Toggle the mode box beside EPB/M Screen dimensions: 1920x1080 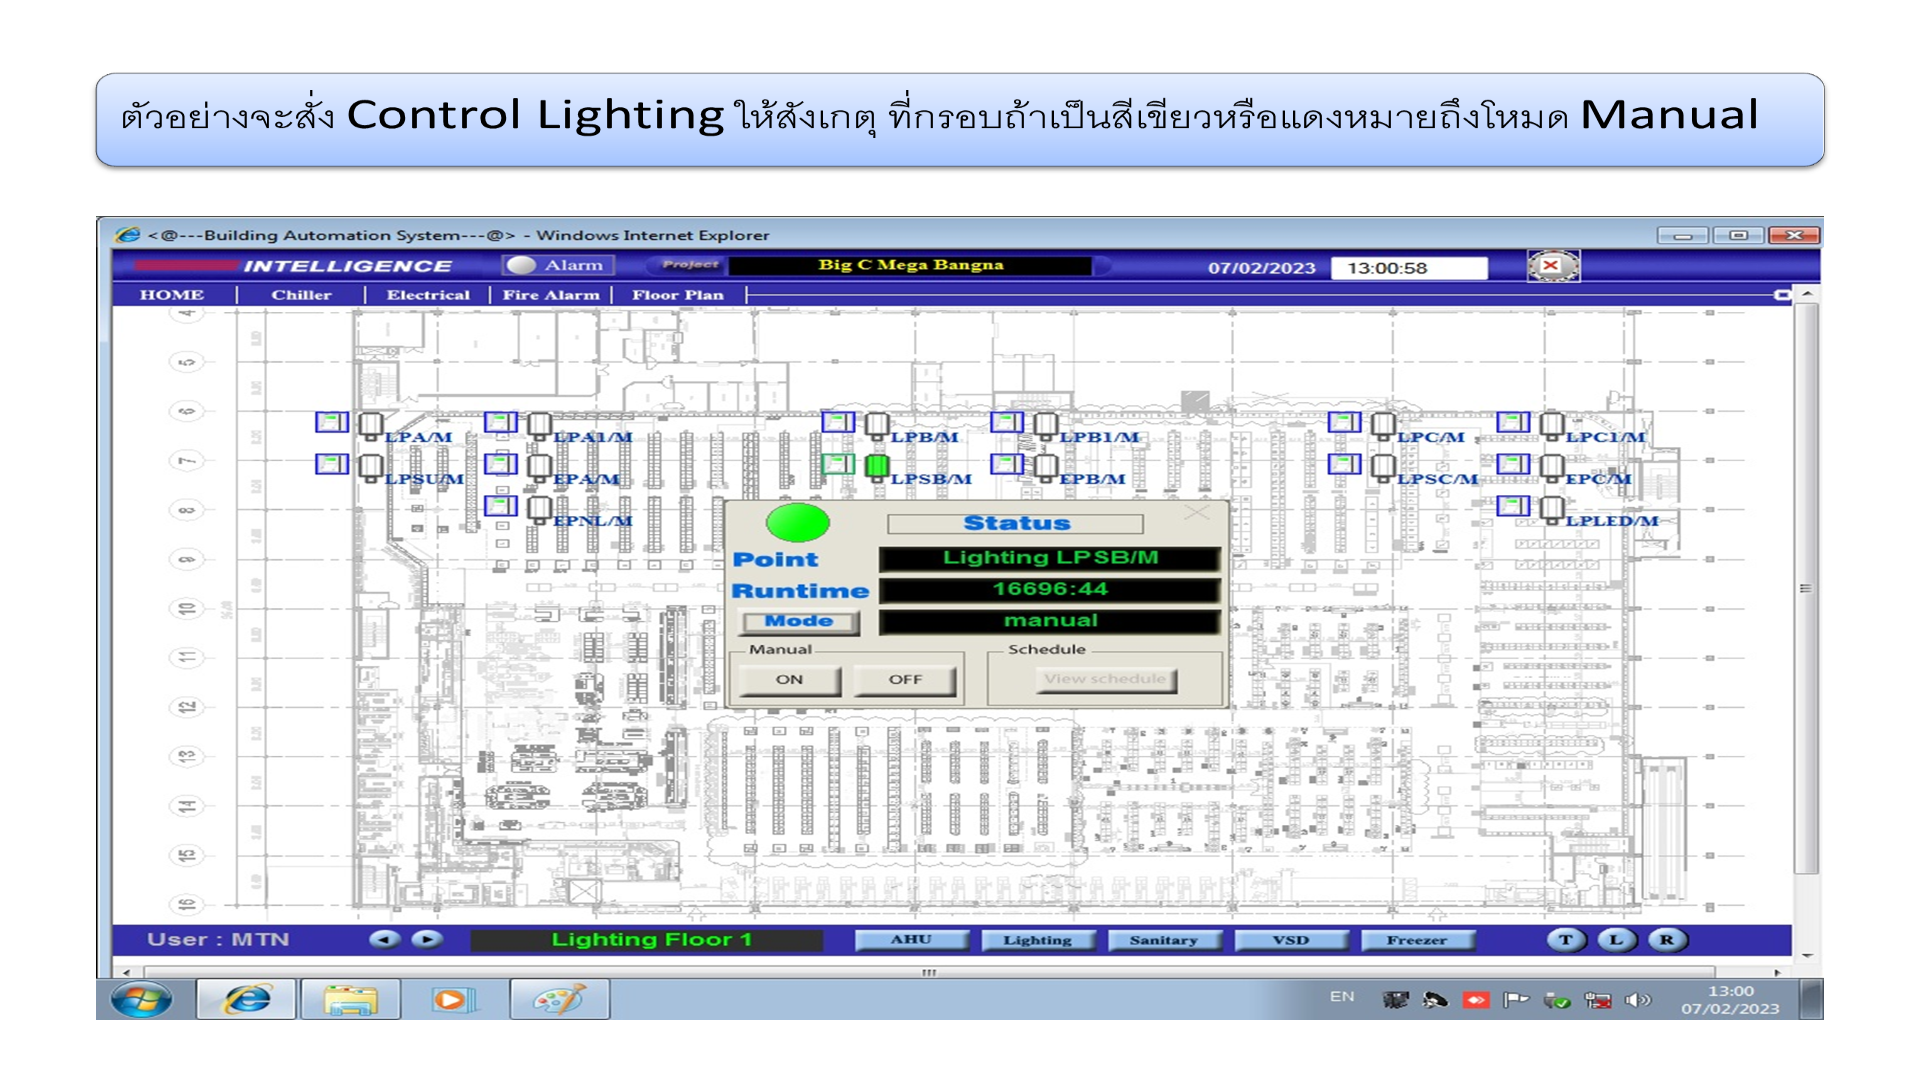pyautogui.click(x=1007, y=464)
